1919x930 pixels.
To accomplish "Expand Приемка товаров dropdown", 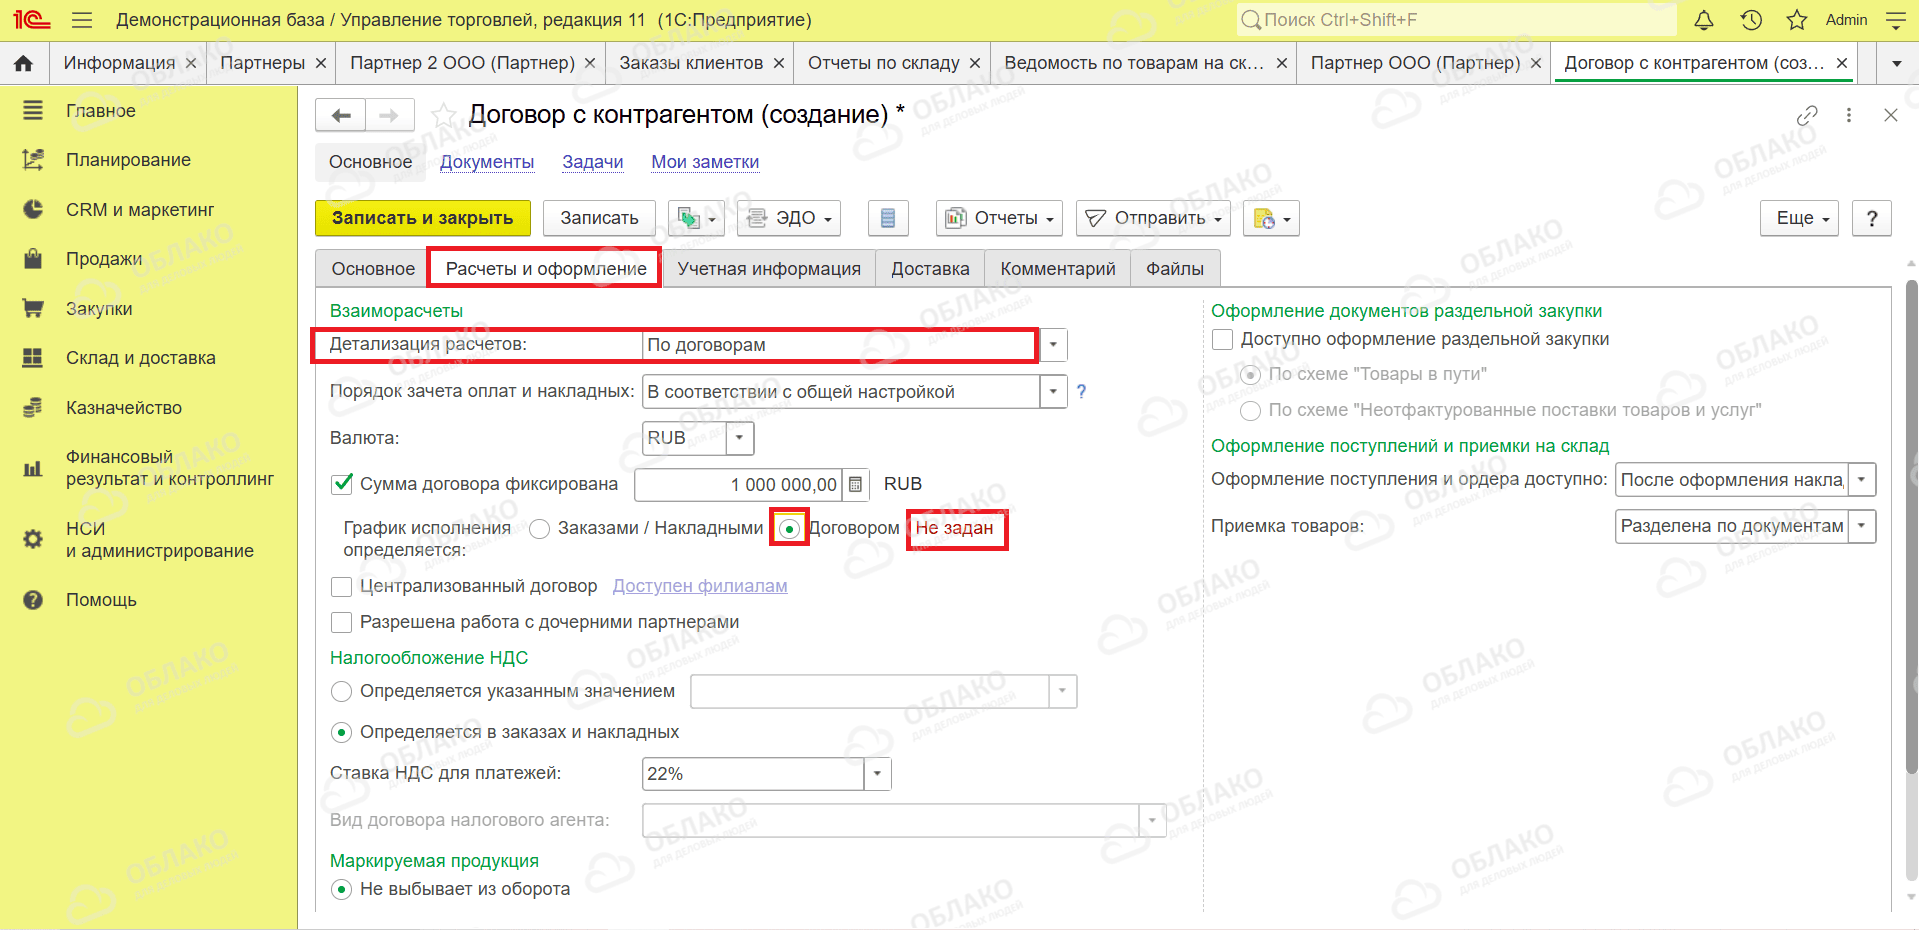I will point(1862,526).
